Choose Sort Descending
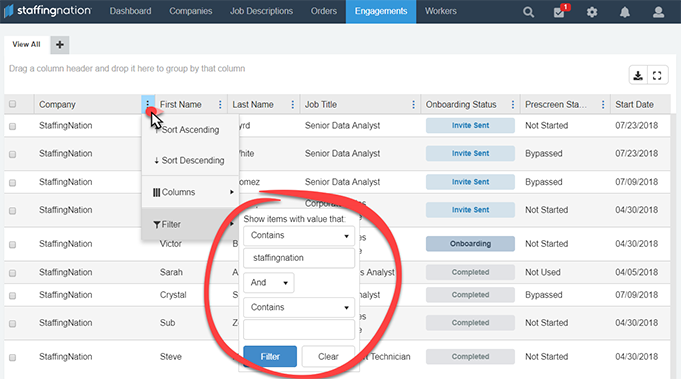Screen dimensions: 681x379 click(x=190, y=160)
